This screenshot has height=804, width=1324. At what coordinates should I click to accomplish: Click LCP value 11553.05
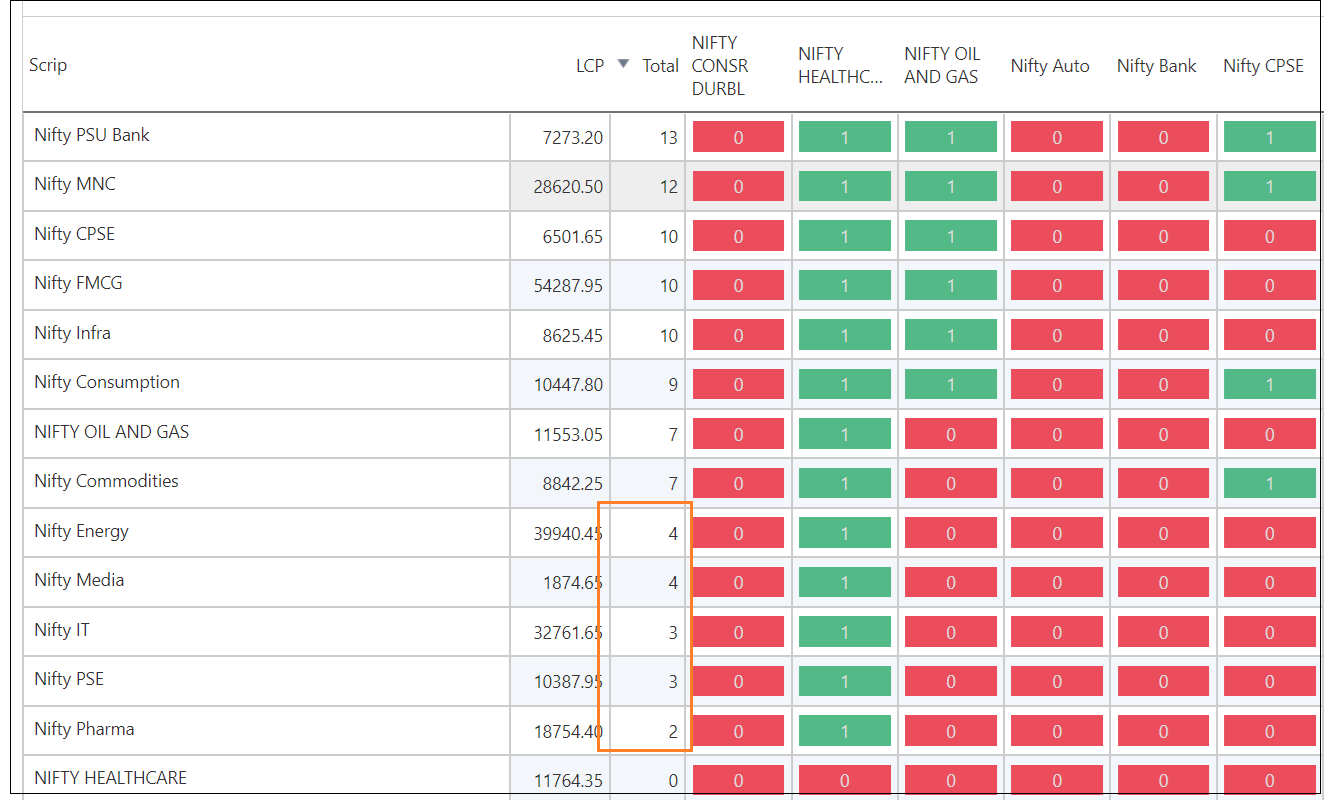click(x=568, y=435)
